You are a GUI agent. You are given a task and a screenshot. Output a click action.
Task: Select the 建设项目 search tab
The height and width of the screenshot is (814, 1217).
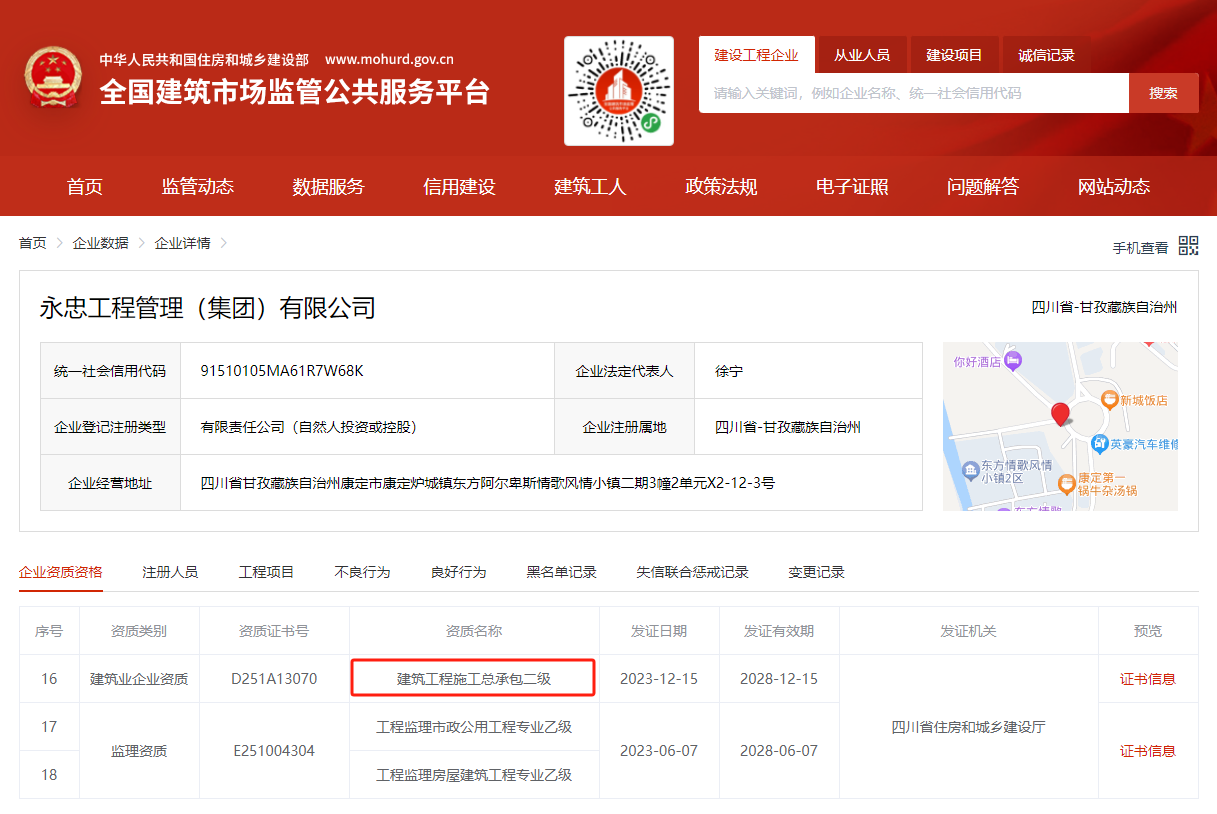click(x=954, y=55)
